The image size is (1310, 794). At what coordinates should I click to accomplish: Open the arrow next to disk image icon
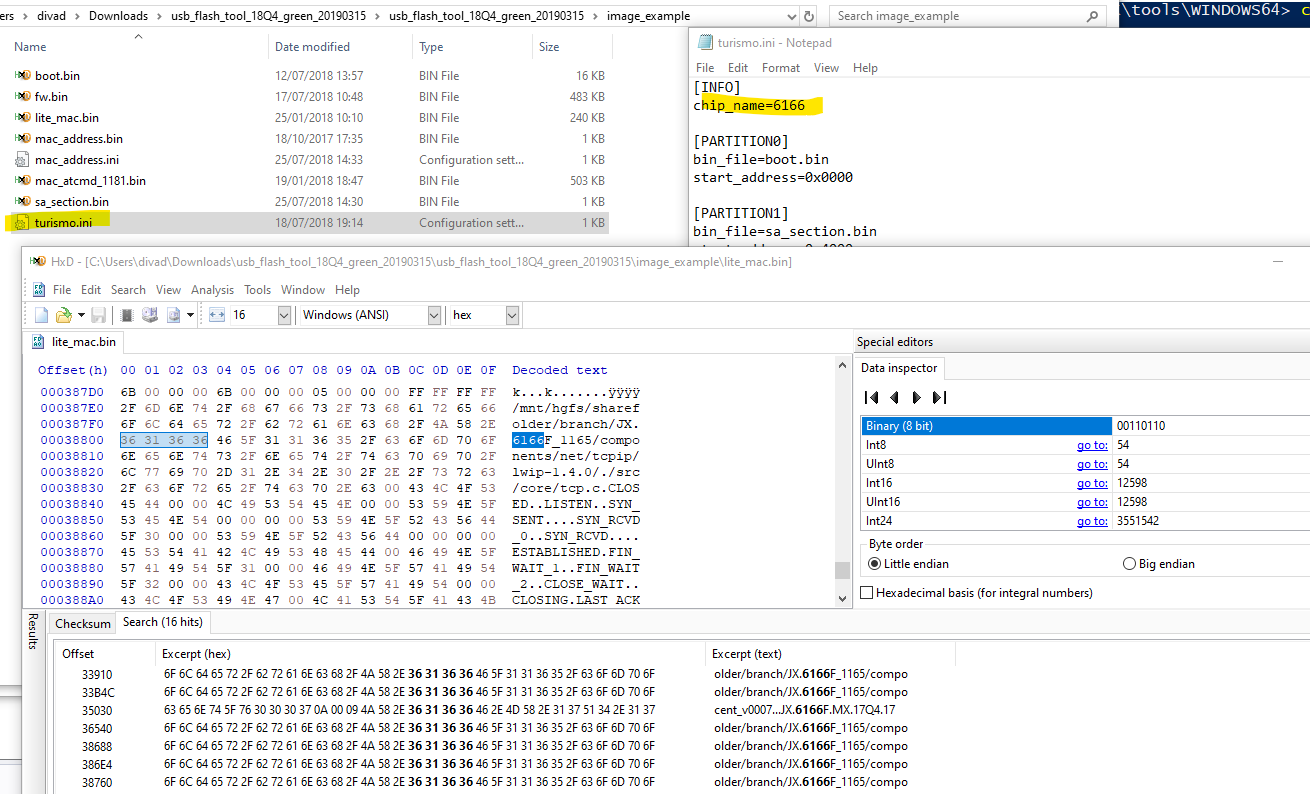pyautogui.click(x=190, y=316)
